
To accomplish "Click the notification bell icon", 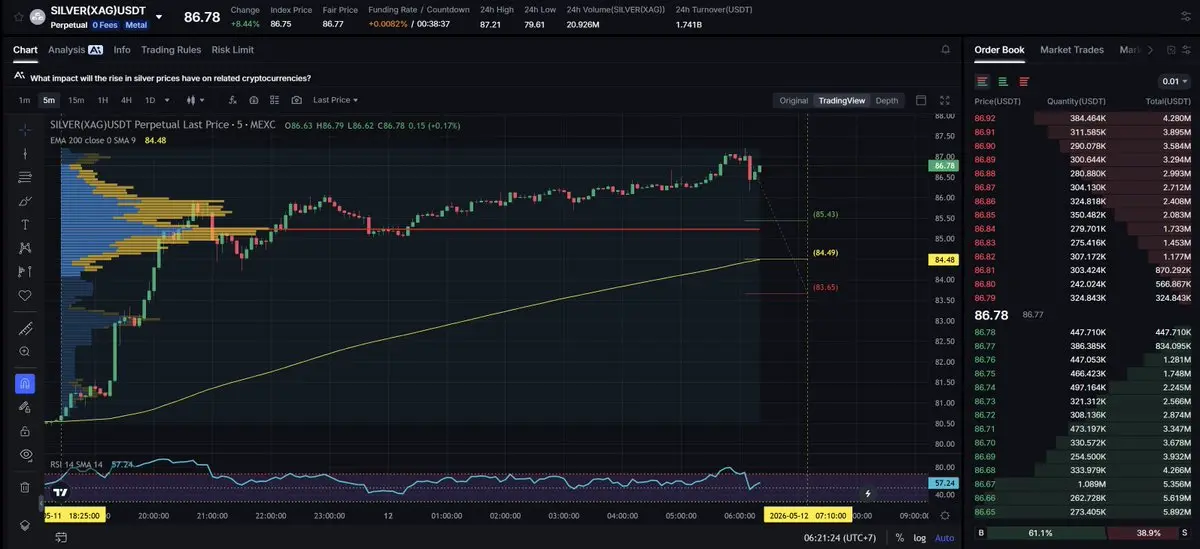I will coord(946,49).
